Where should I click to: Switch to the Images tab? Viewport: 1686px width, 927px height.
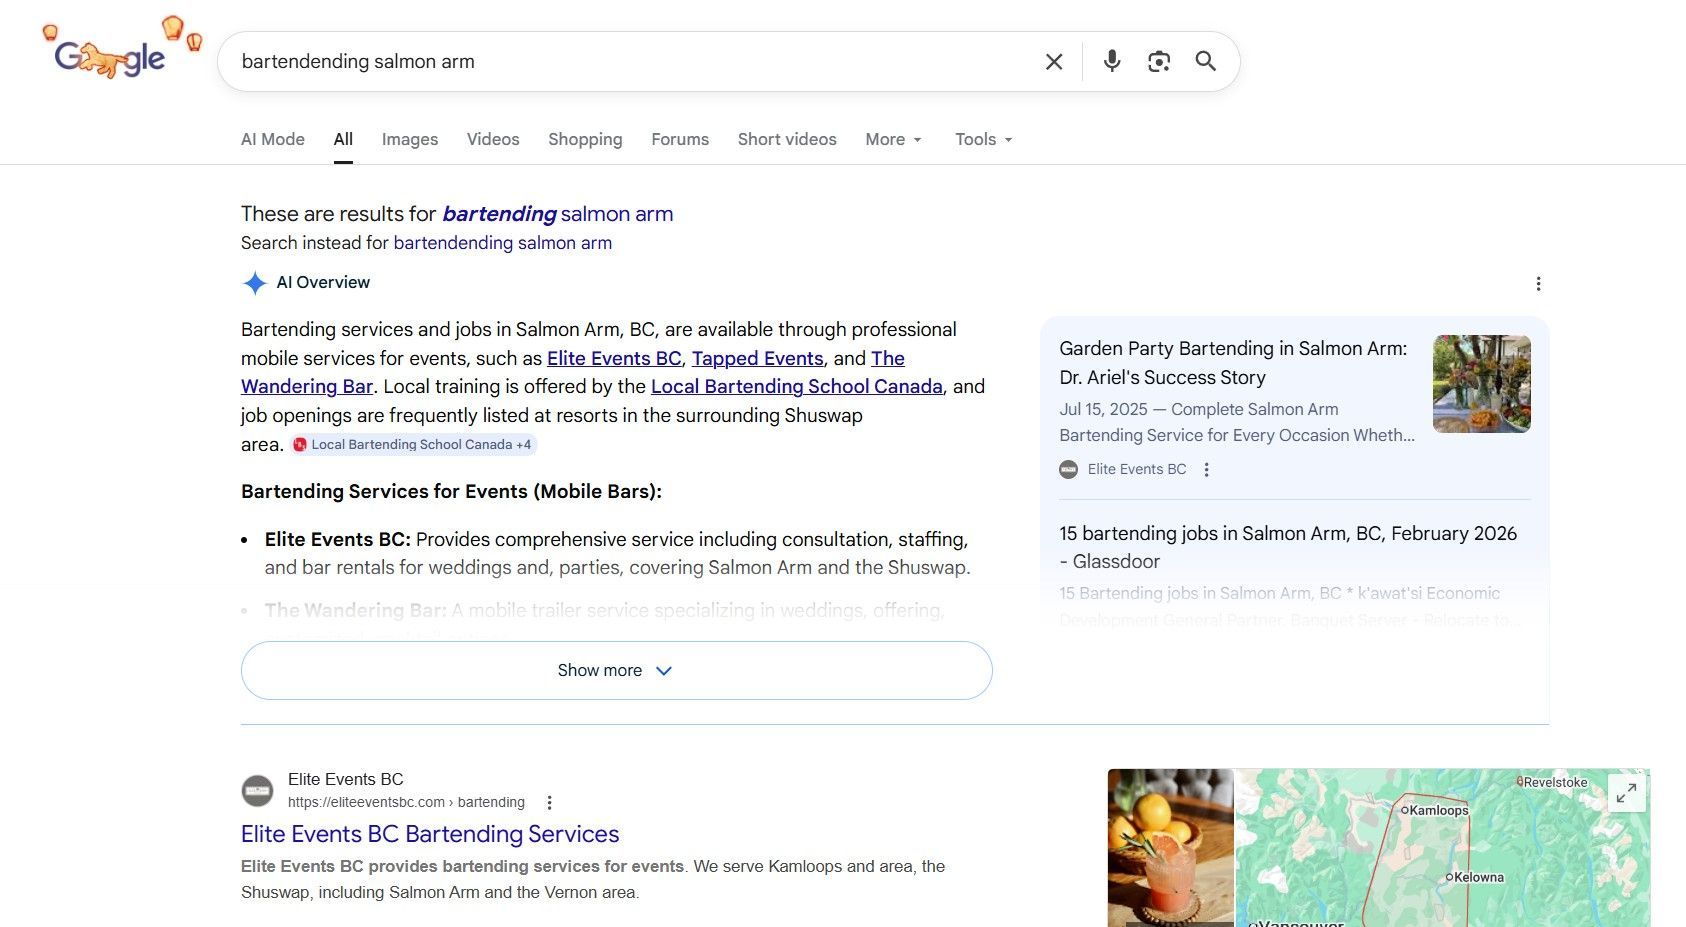click(x=409, y=139)
